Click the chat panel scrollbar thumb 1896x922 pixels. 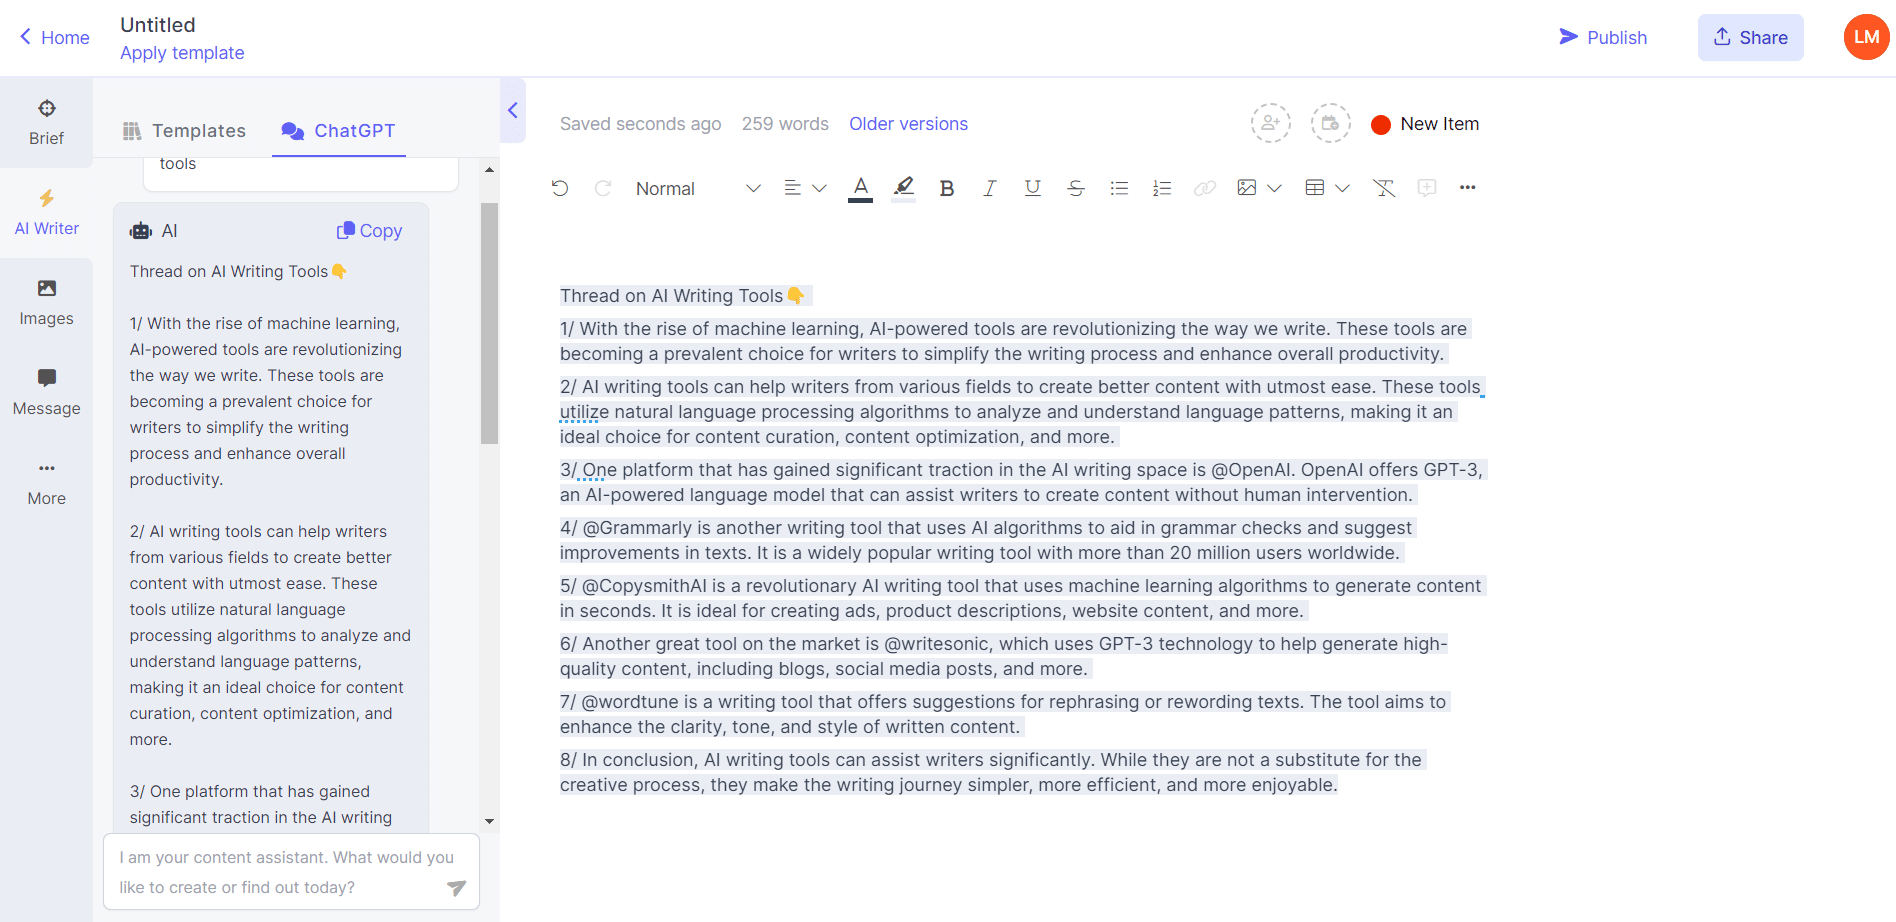(x=489, y=323)
